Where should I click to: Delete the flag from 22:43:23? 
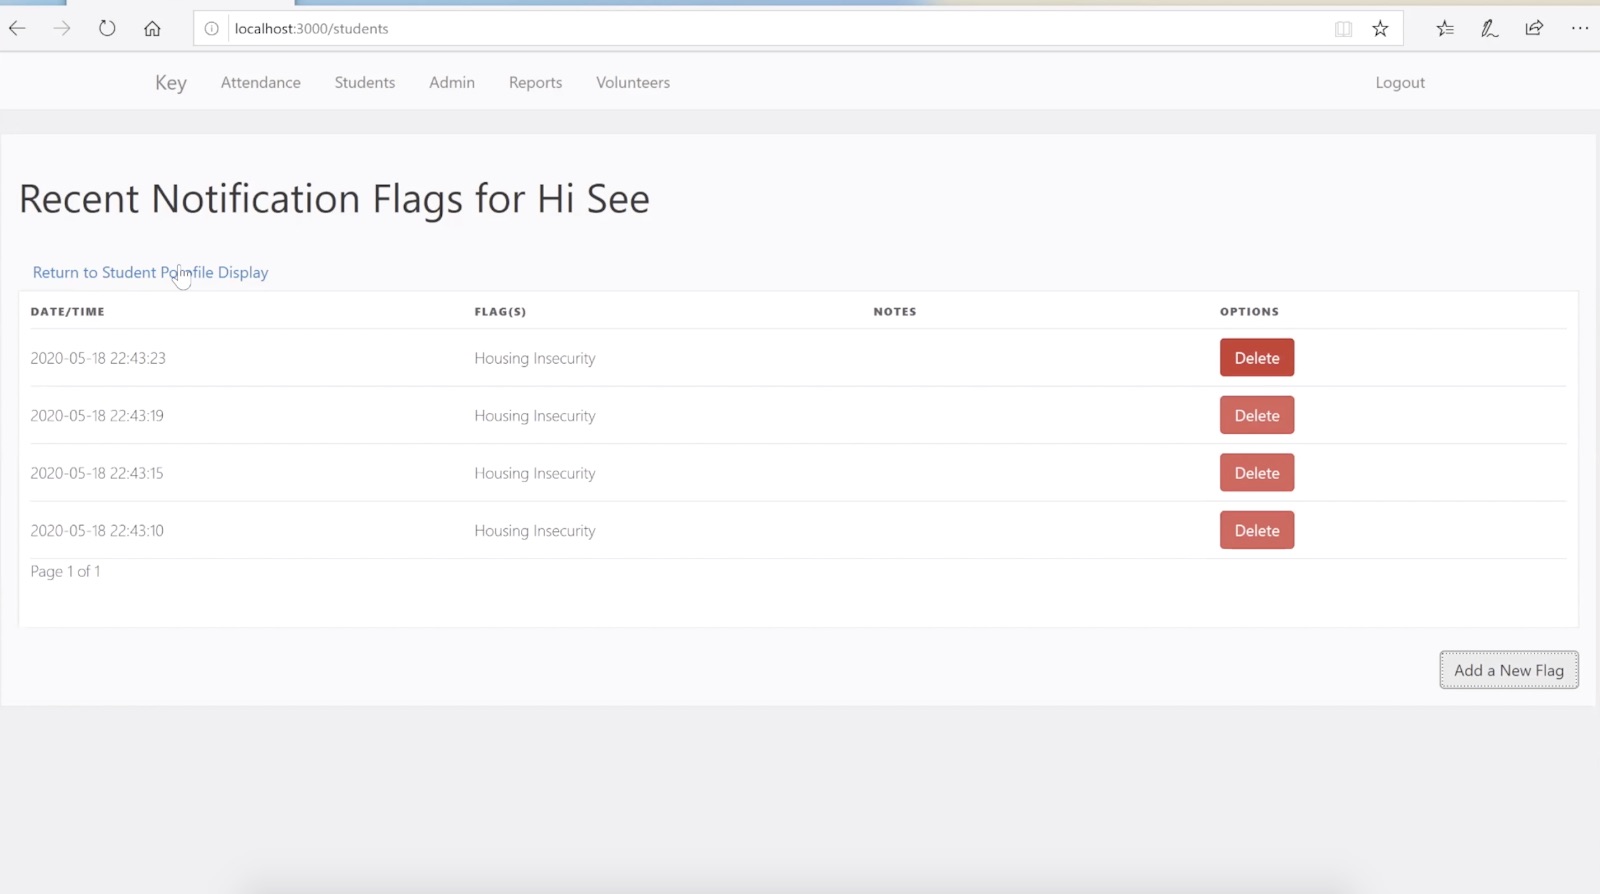1256,358
